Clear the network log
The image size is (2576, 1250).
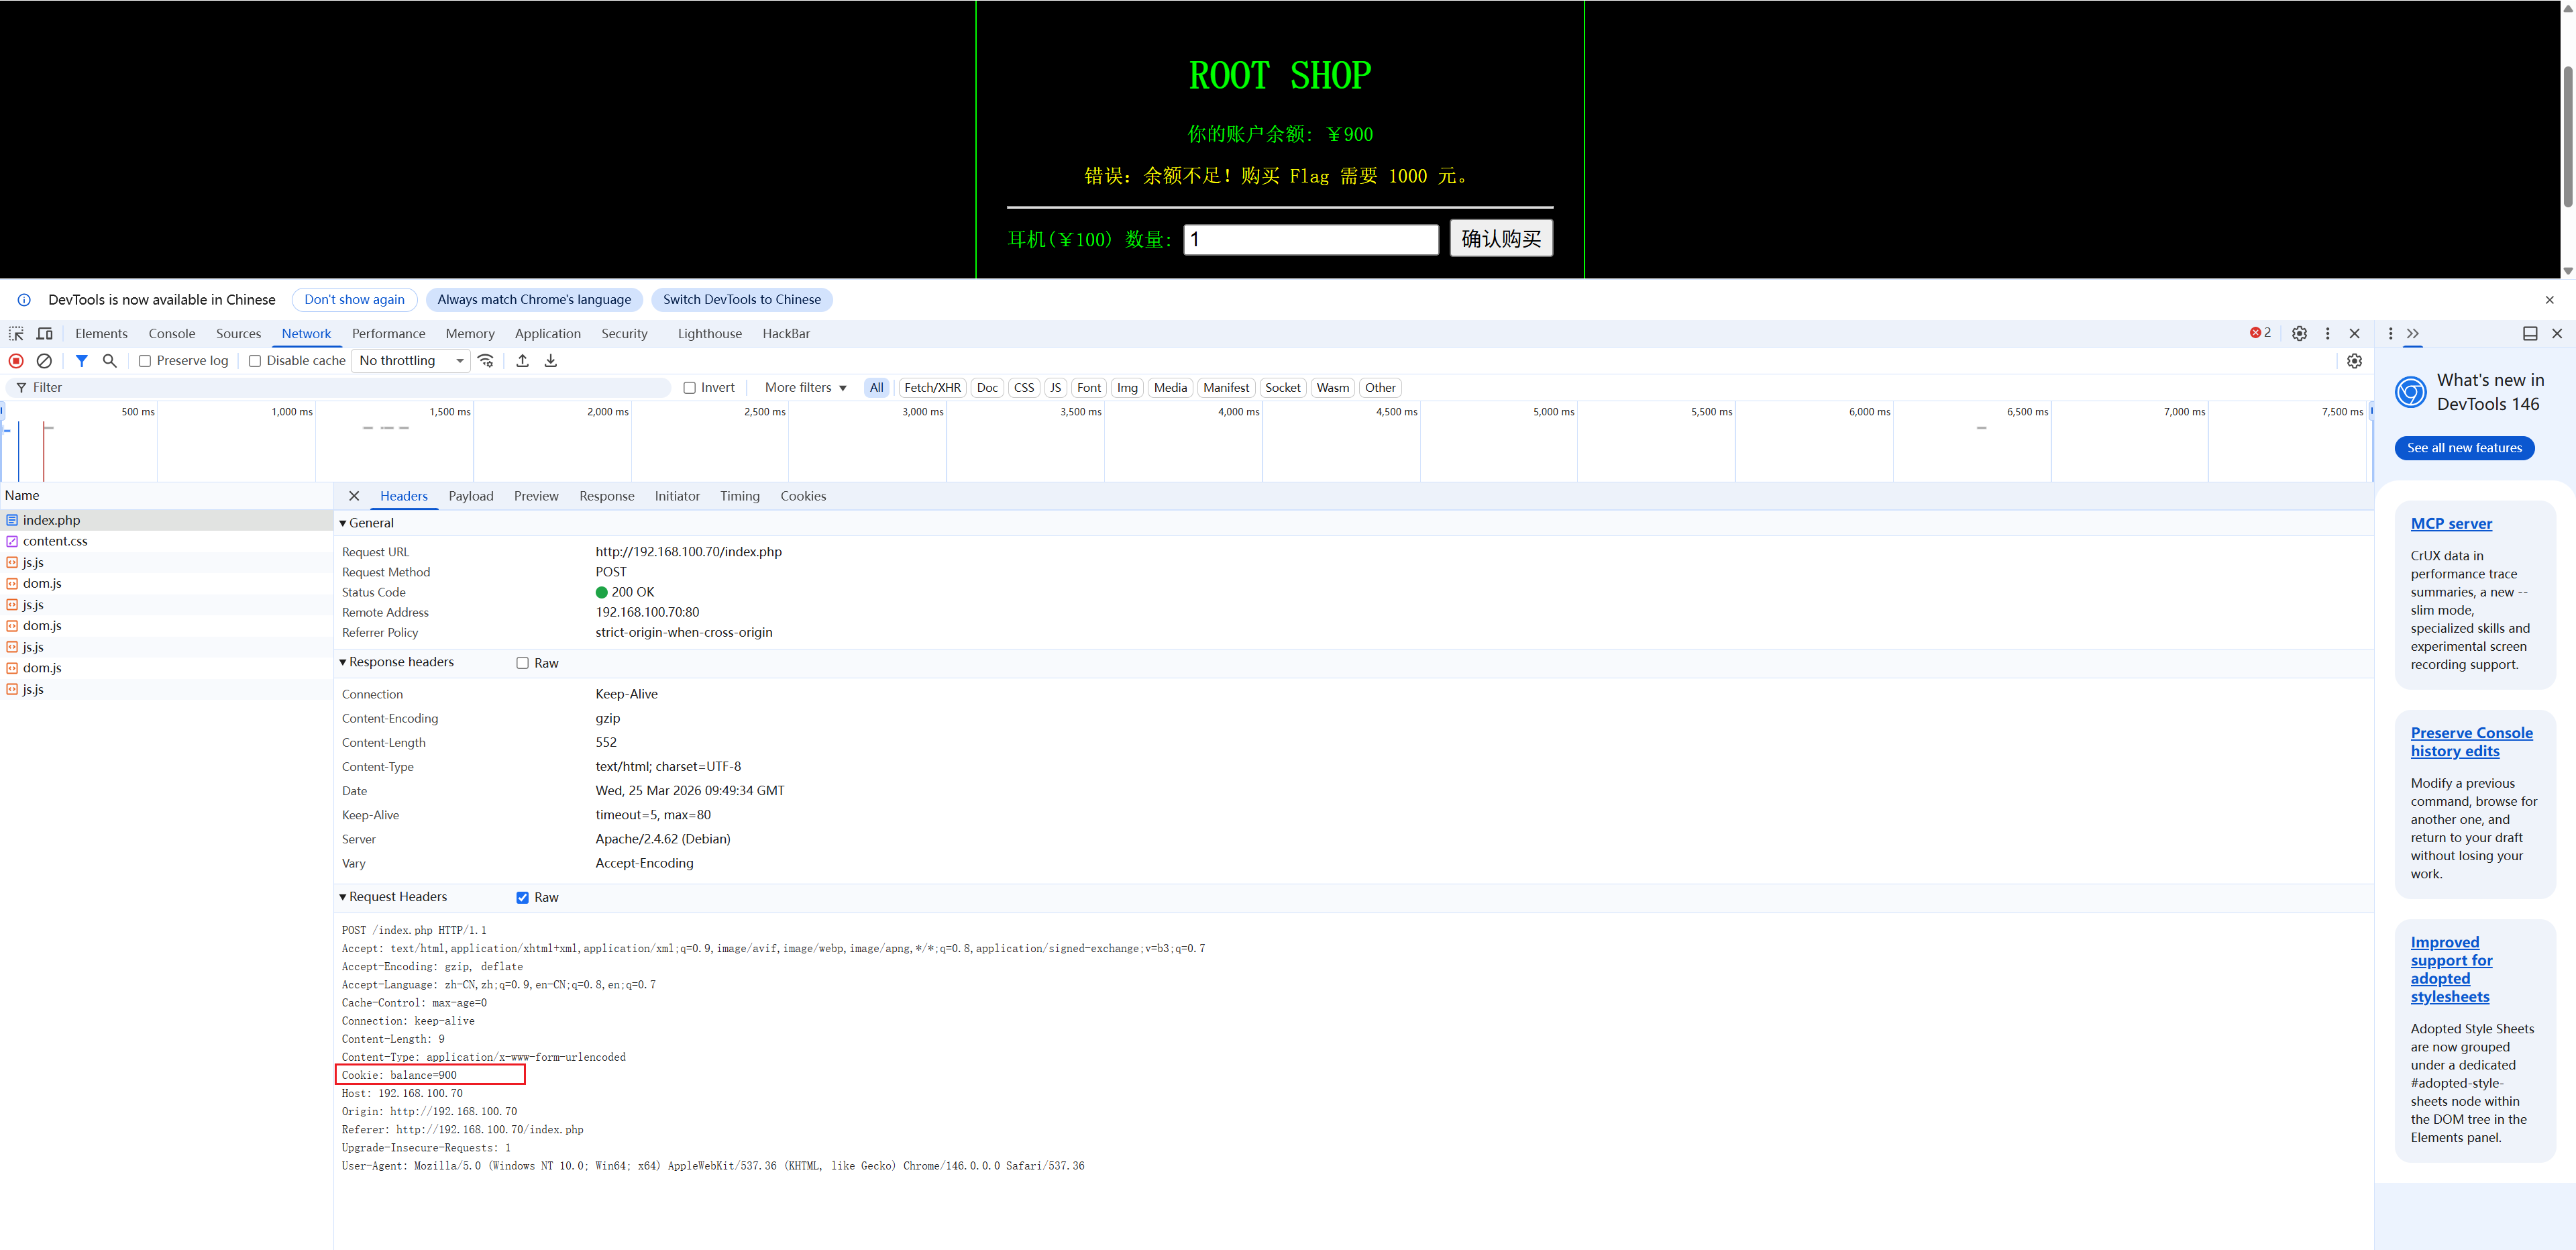44,361
